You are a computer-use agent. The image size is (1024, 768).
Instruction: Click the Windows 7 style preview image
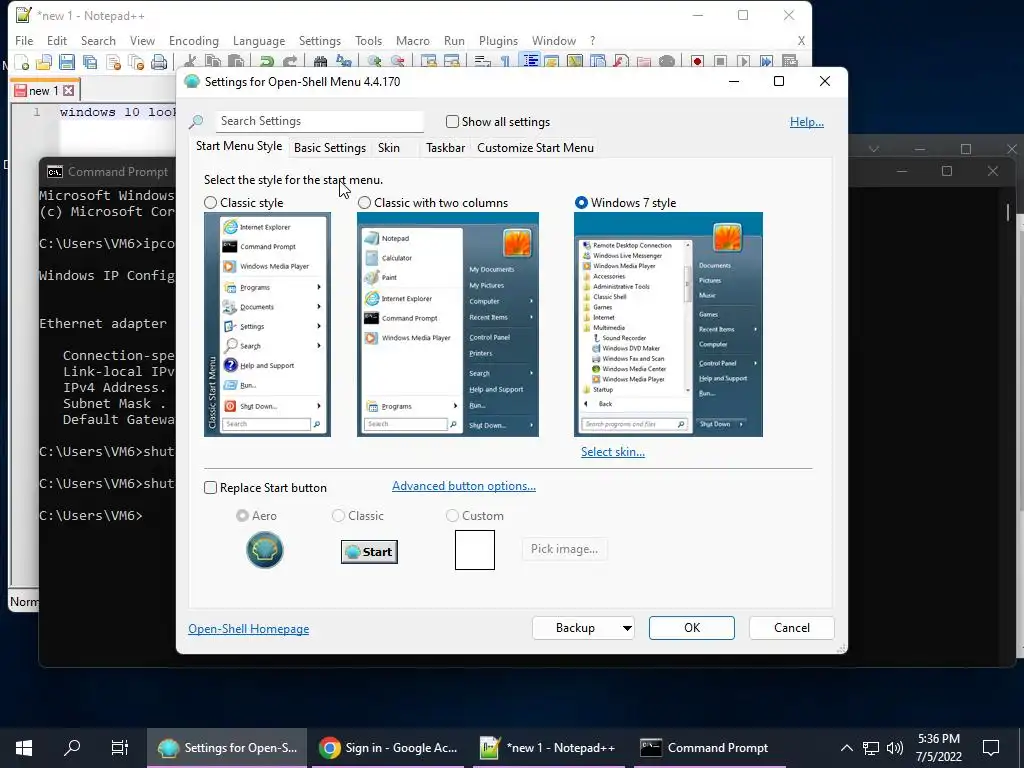668,325
